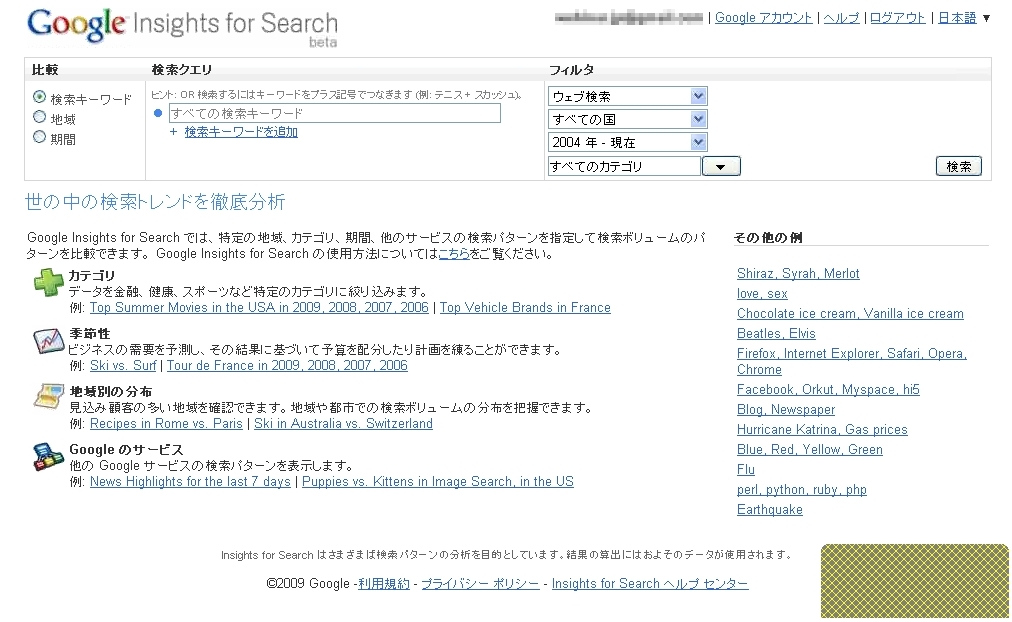Open Insights for Search ヘルプ センター link
This screenshot has height=622, width=1012.
pos(650,584)
